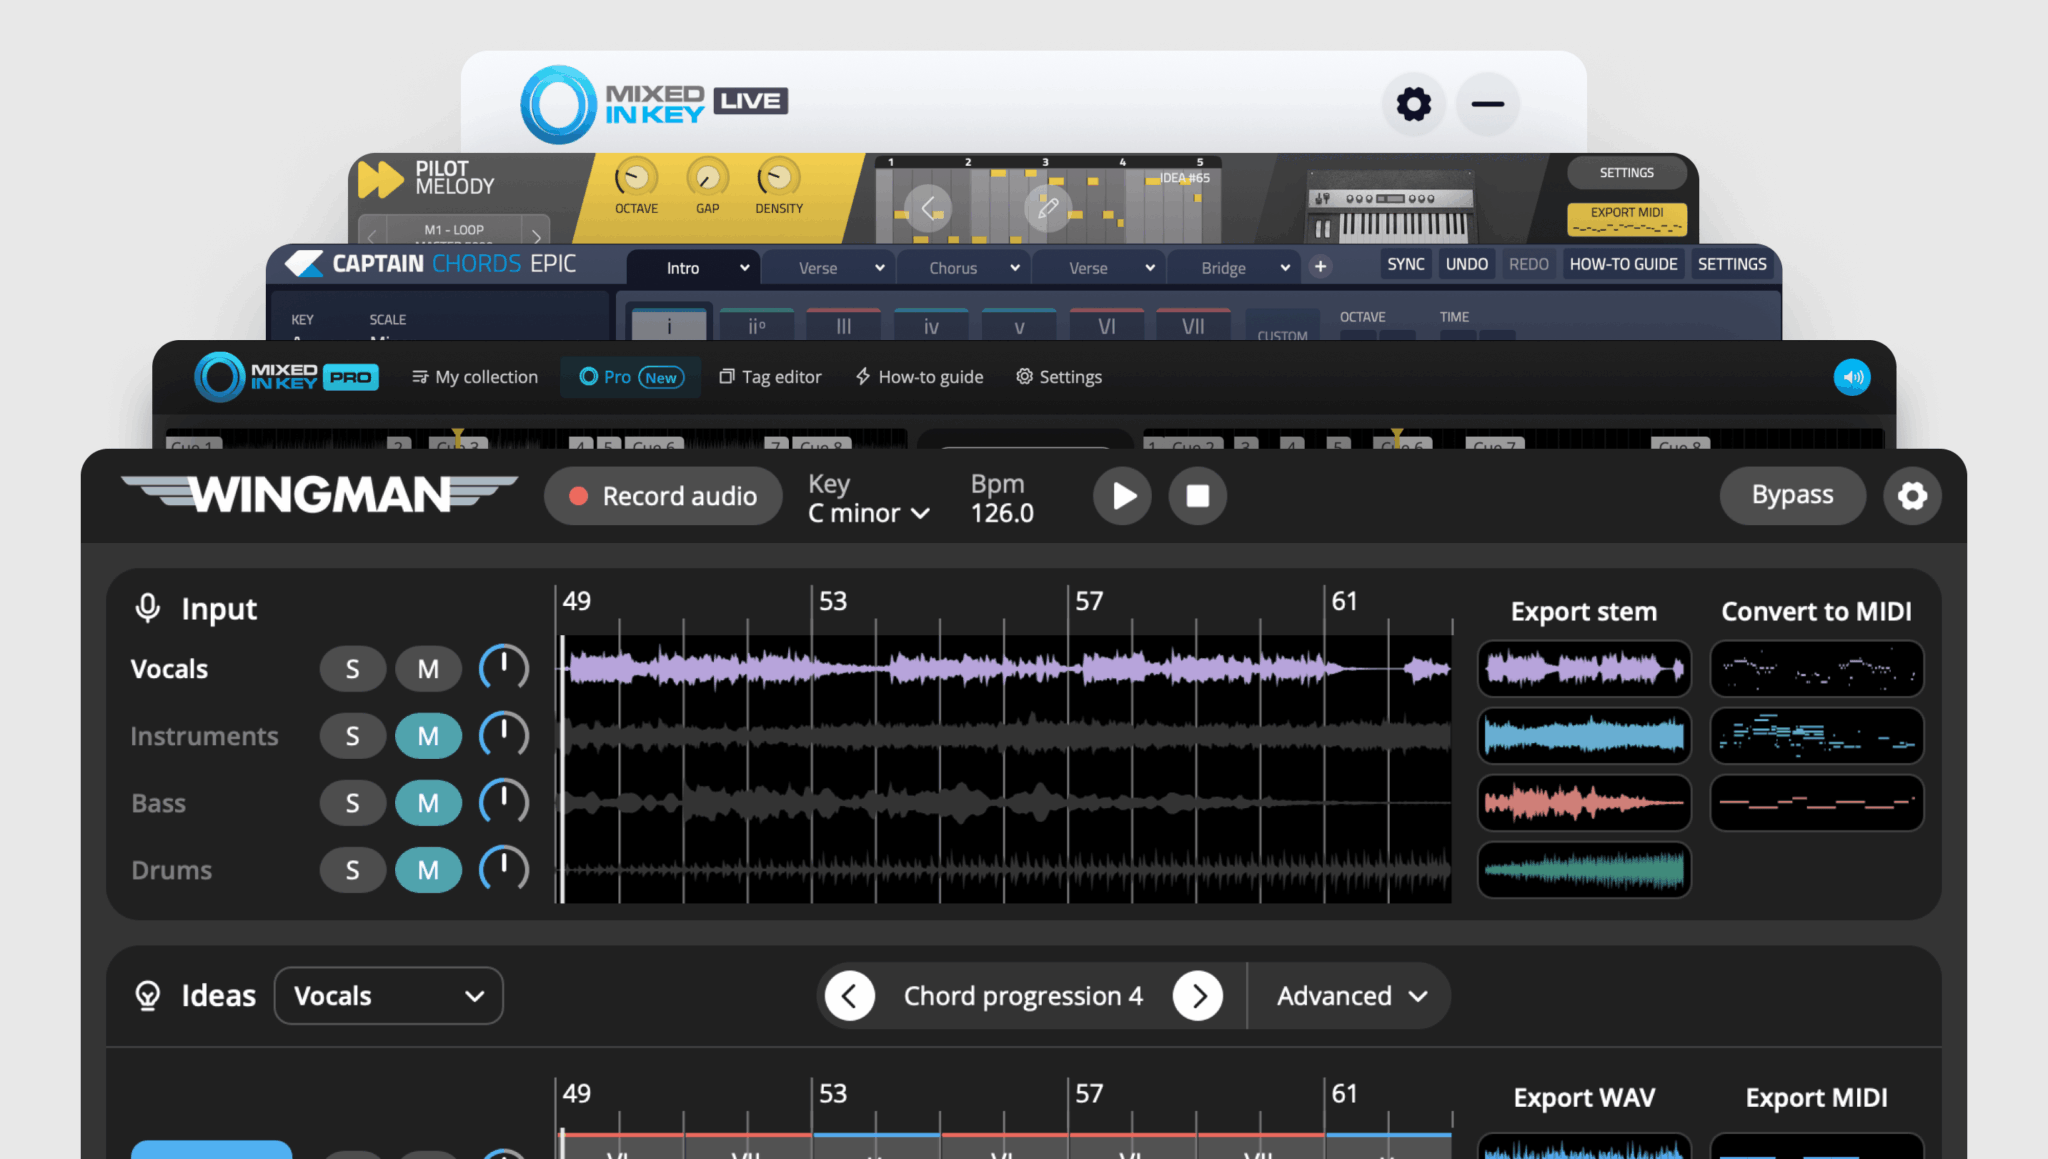Screen dimensions: 2048x1159
Task: Click the Bpm 126.0 value
Action: (x=1002, y=513)
